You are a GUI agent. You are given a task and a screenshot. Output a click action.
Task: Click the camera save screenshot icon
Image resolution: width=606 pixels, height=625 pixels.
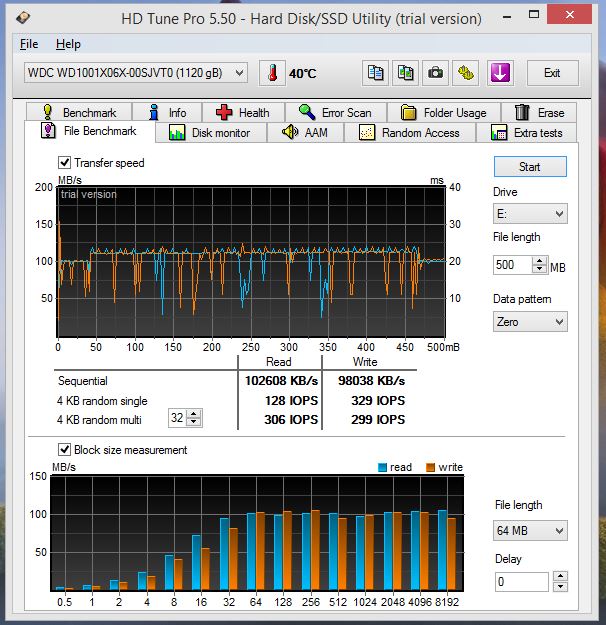point(436,73)
